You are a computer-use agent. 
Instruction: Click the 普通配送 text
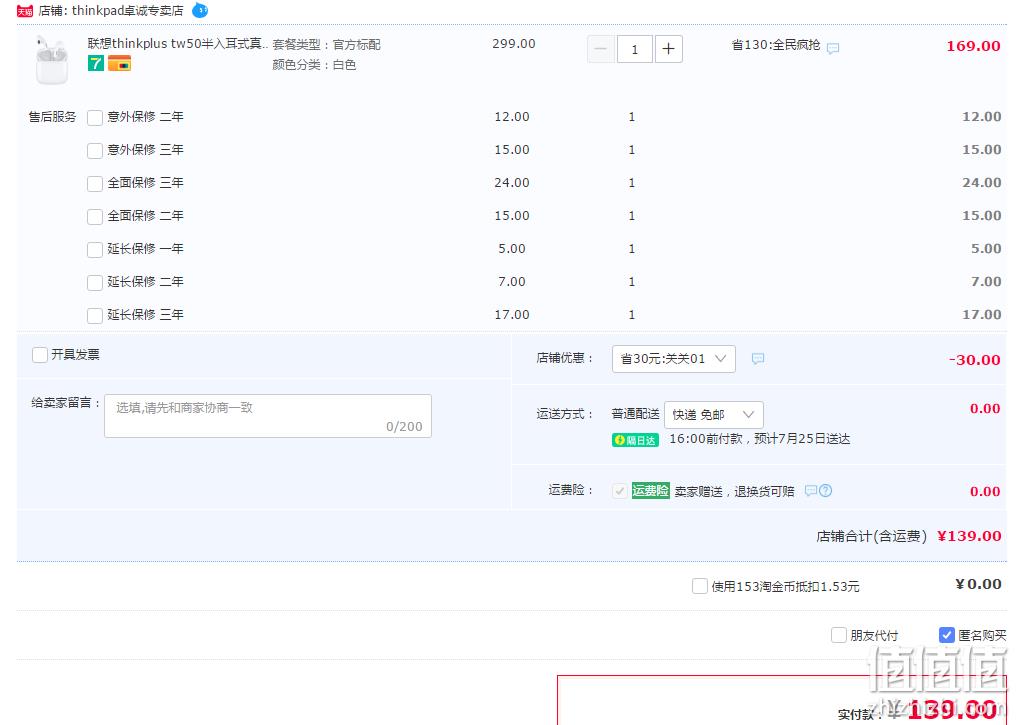[x=635, y=414]
